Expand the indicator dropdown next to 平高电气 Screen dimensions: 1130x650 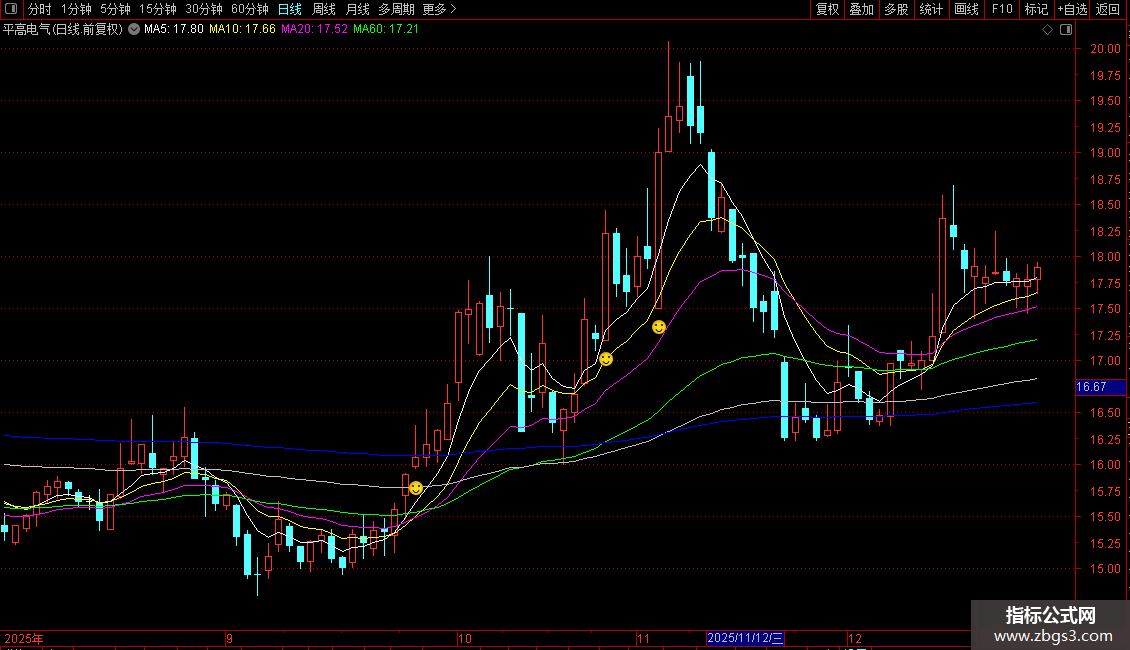tap(134, 30)
